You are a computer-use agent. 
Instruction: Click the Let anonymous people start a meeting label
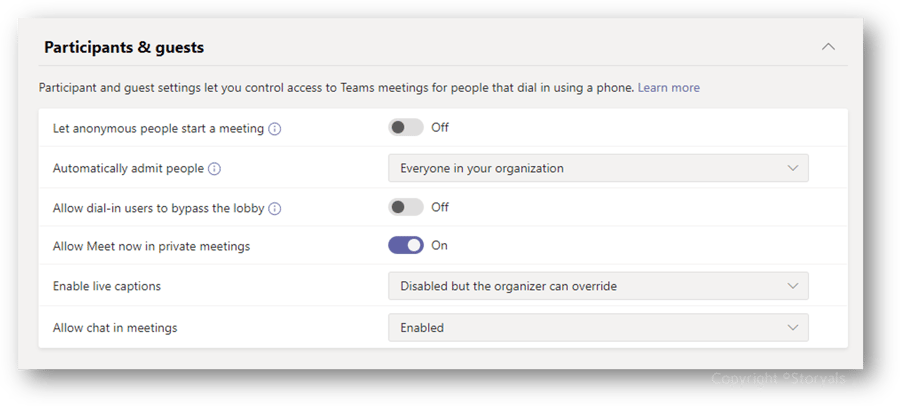coord(158,129)
